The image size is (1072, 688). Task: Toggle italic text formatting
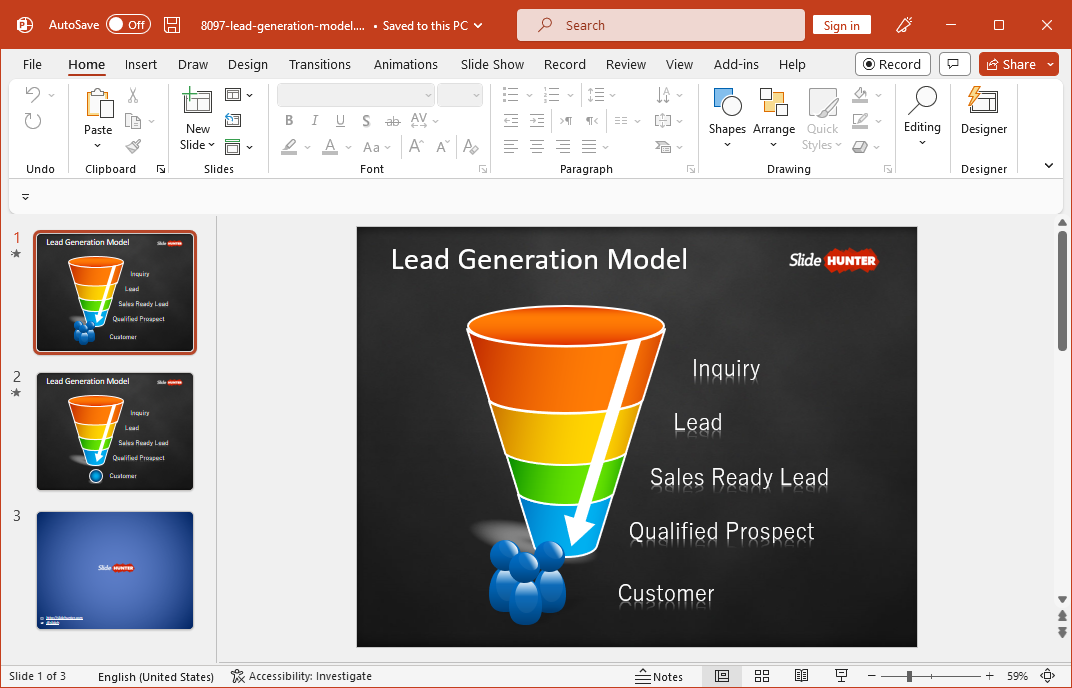(314, 120)
